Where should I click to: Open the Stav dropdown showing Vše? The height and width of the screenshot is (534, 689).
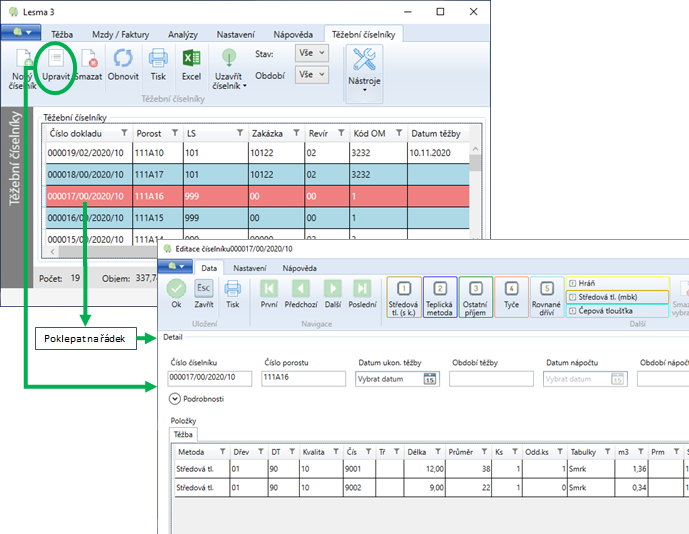tap(311, 52)
